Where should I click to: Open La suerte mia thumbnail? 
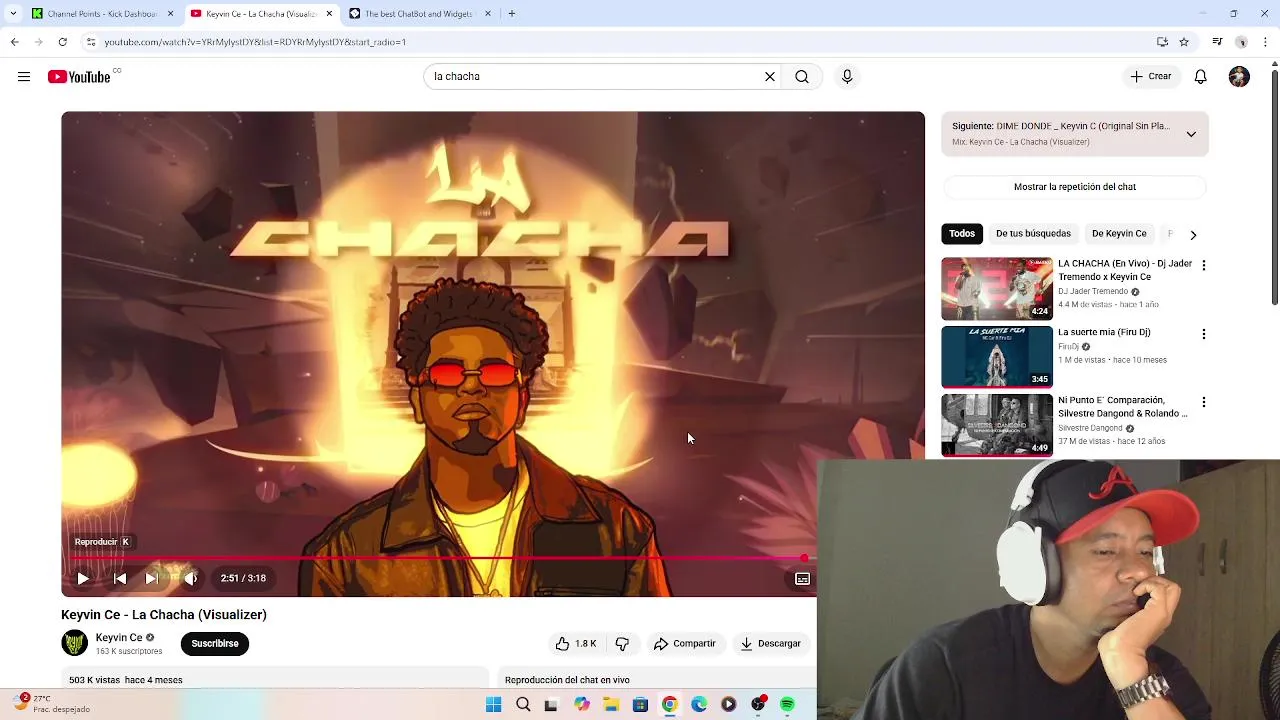coord(997,357)
